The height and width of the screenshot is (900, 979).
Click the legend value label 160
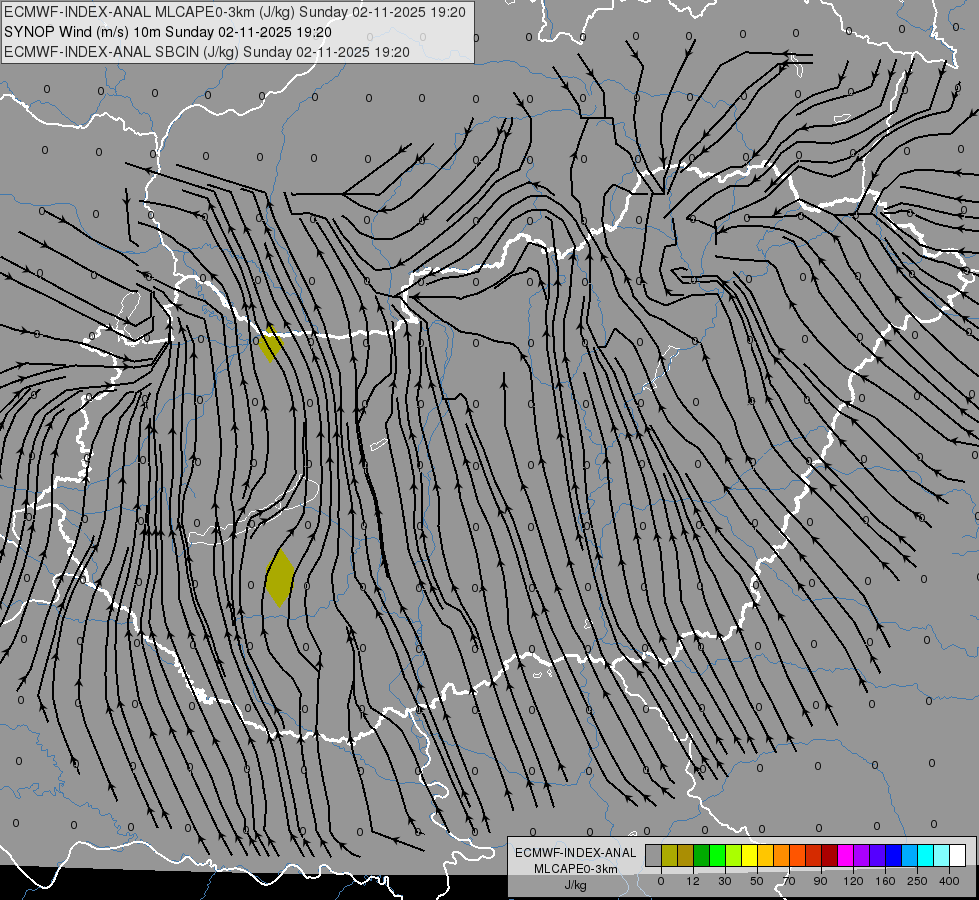coord(885,881)
